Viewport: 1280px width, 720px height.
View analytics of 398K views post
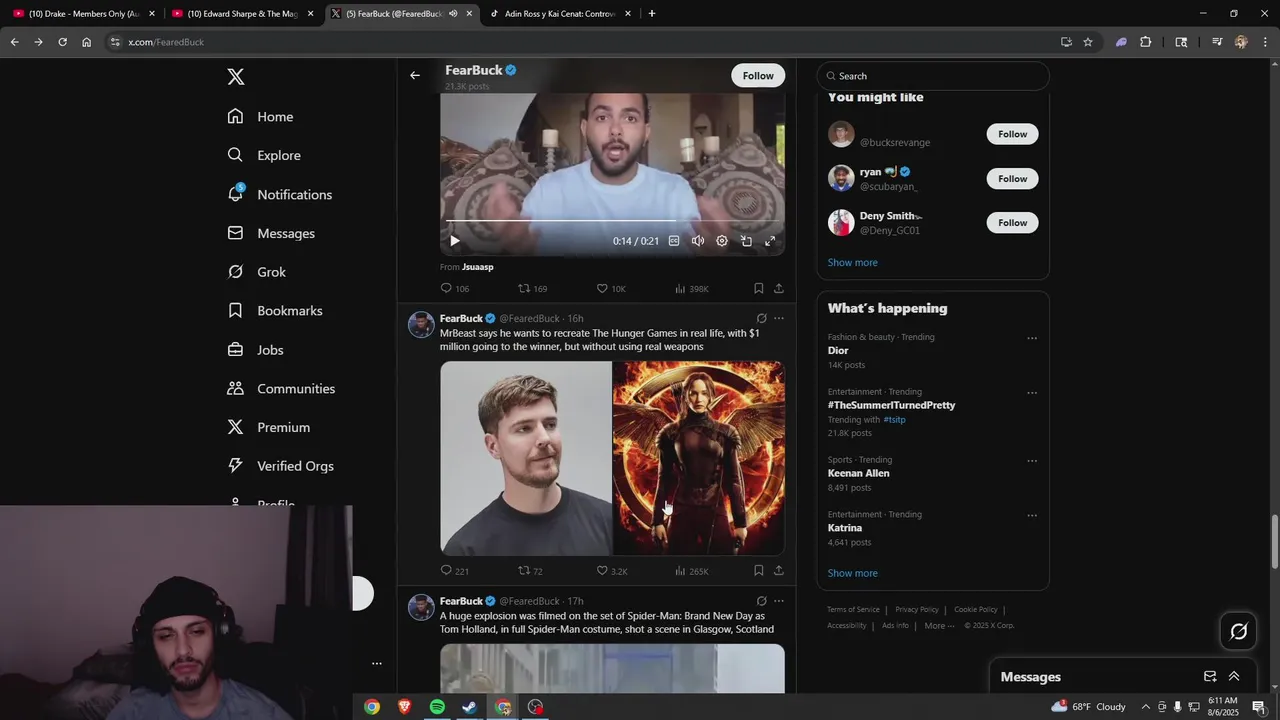pos(691,288)
